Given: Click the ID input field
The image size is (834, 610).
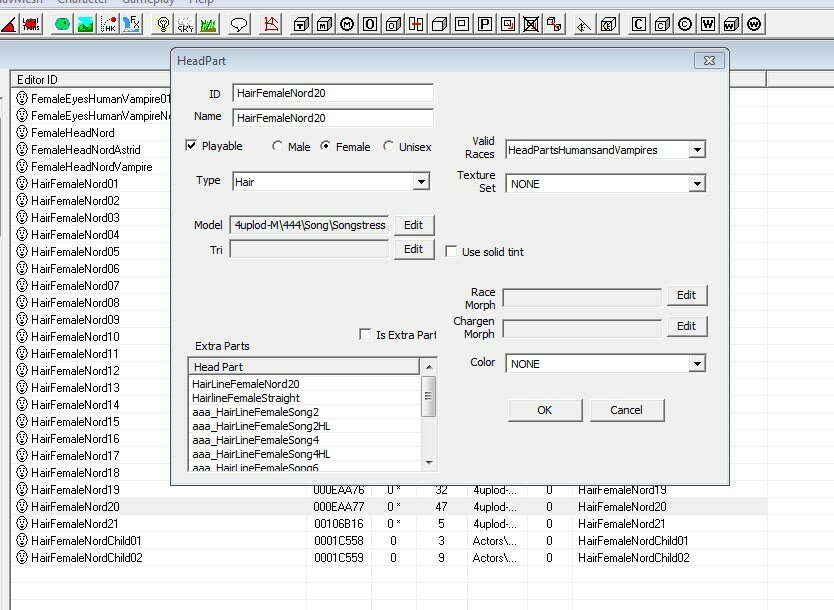Looking at the screenshot, I should (x=333, y=93).
